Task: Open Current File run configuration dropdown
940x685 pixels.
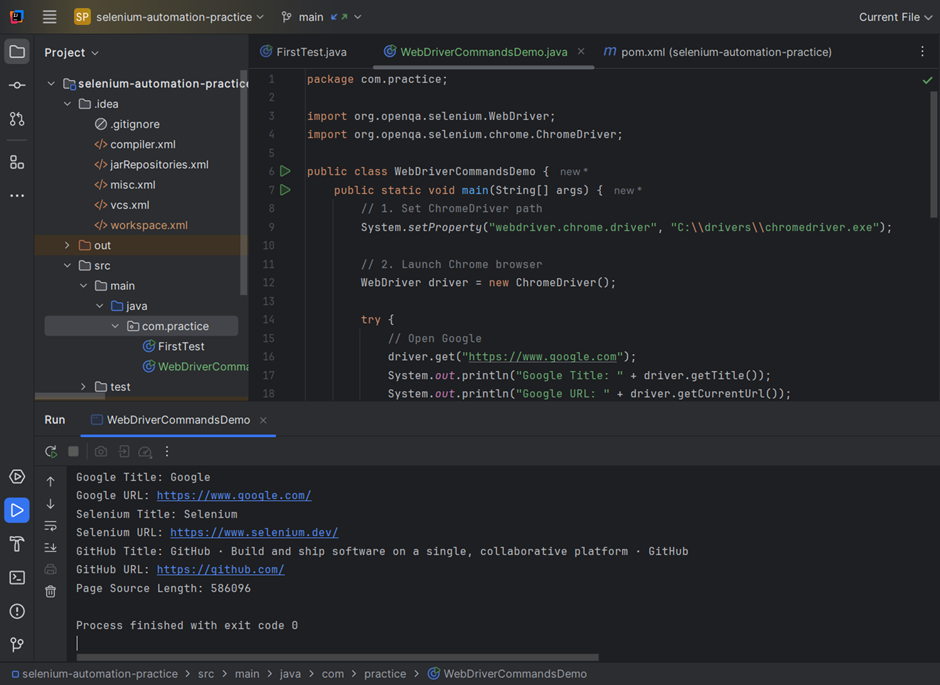Action: [x=895, y=17]
